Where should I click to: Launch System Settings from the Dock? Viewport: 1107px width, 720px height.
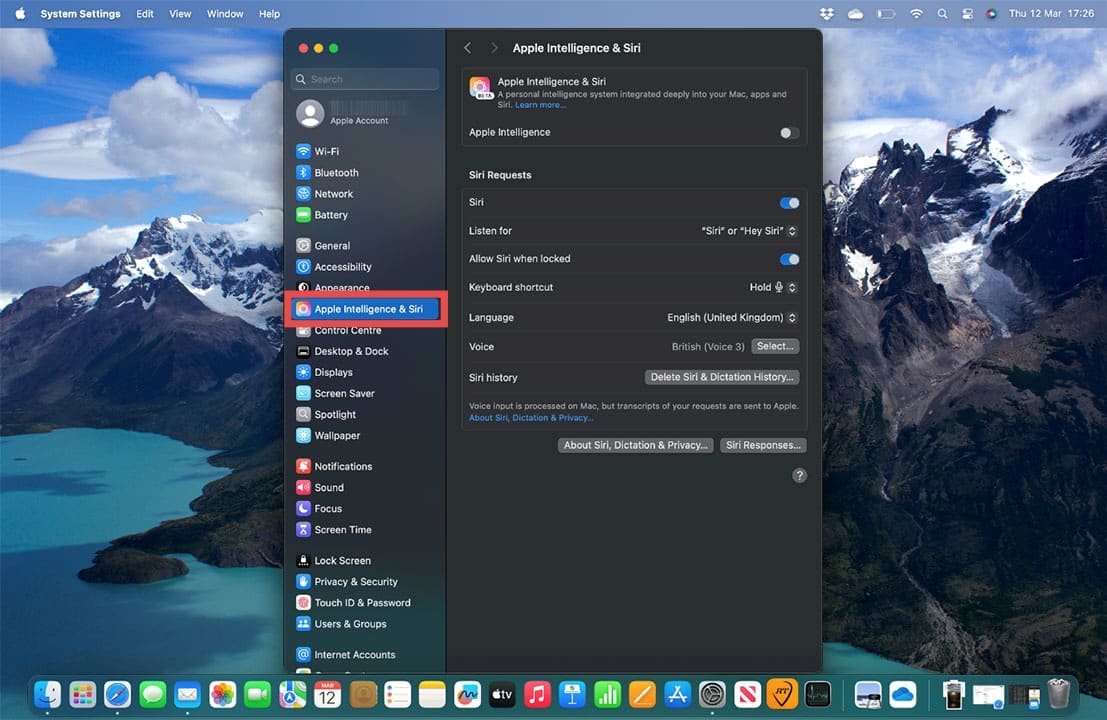click(x=712, y=695)
